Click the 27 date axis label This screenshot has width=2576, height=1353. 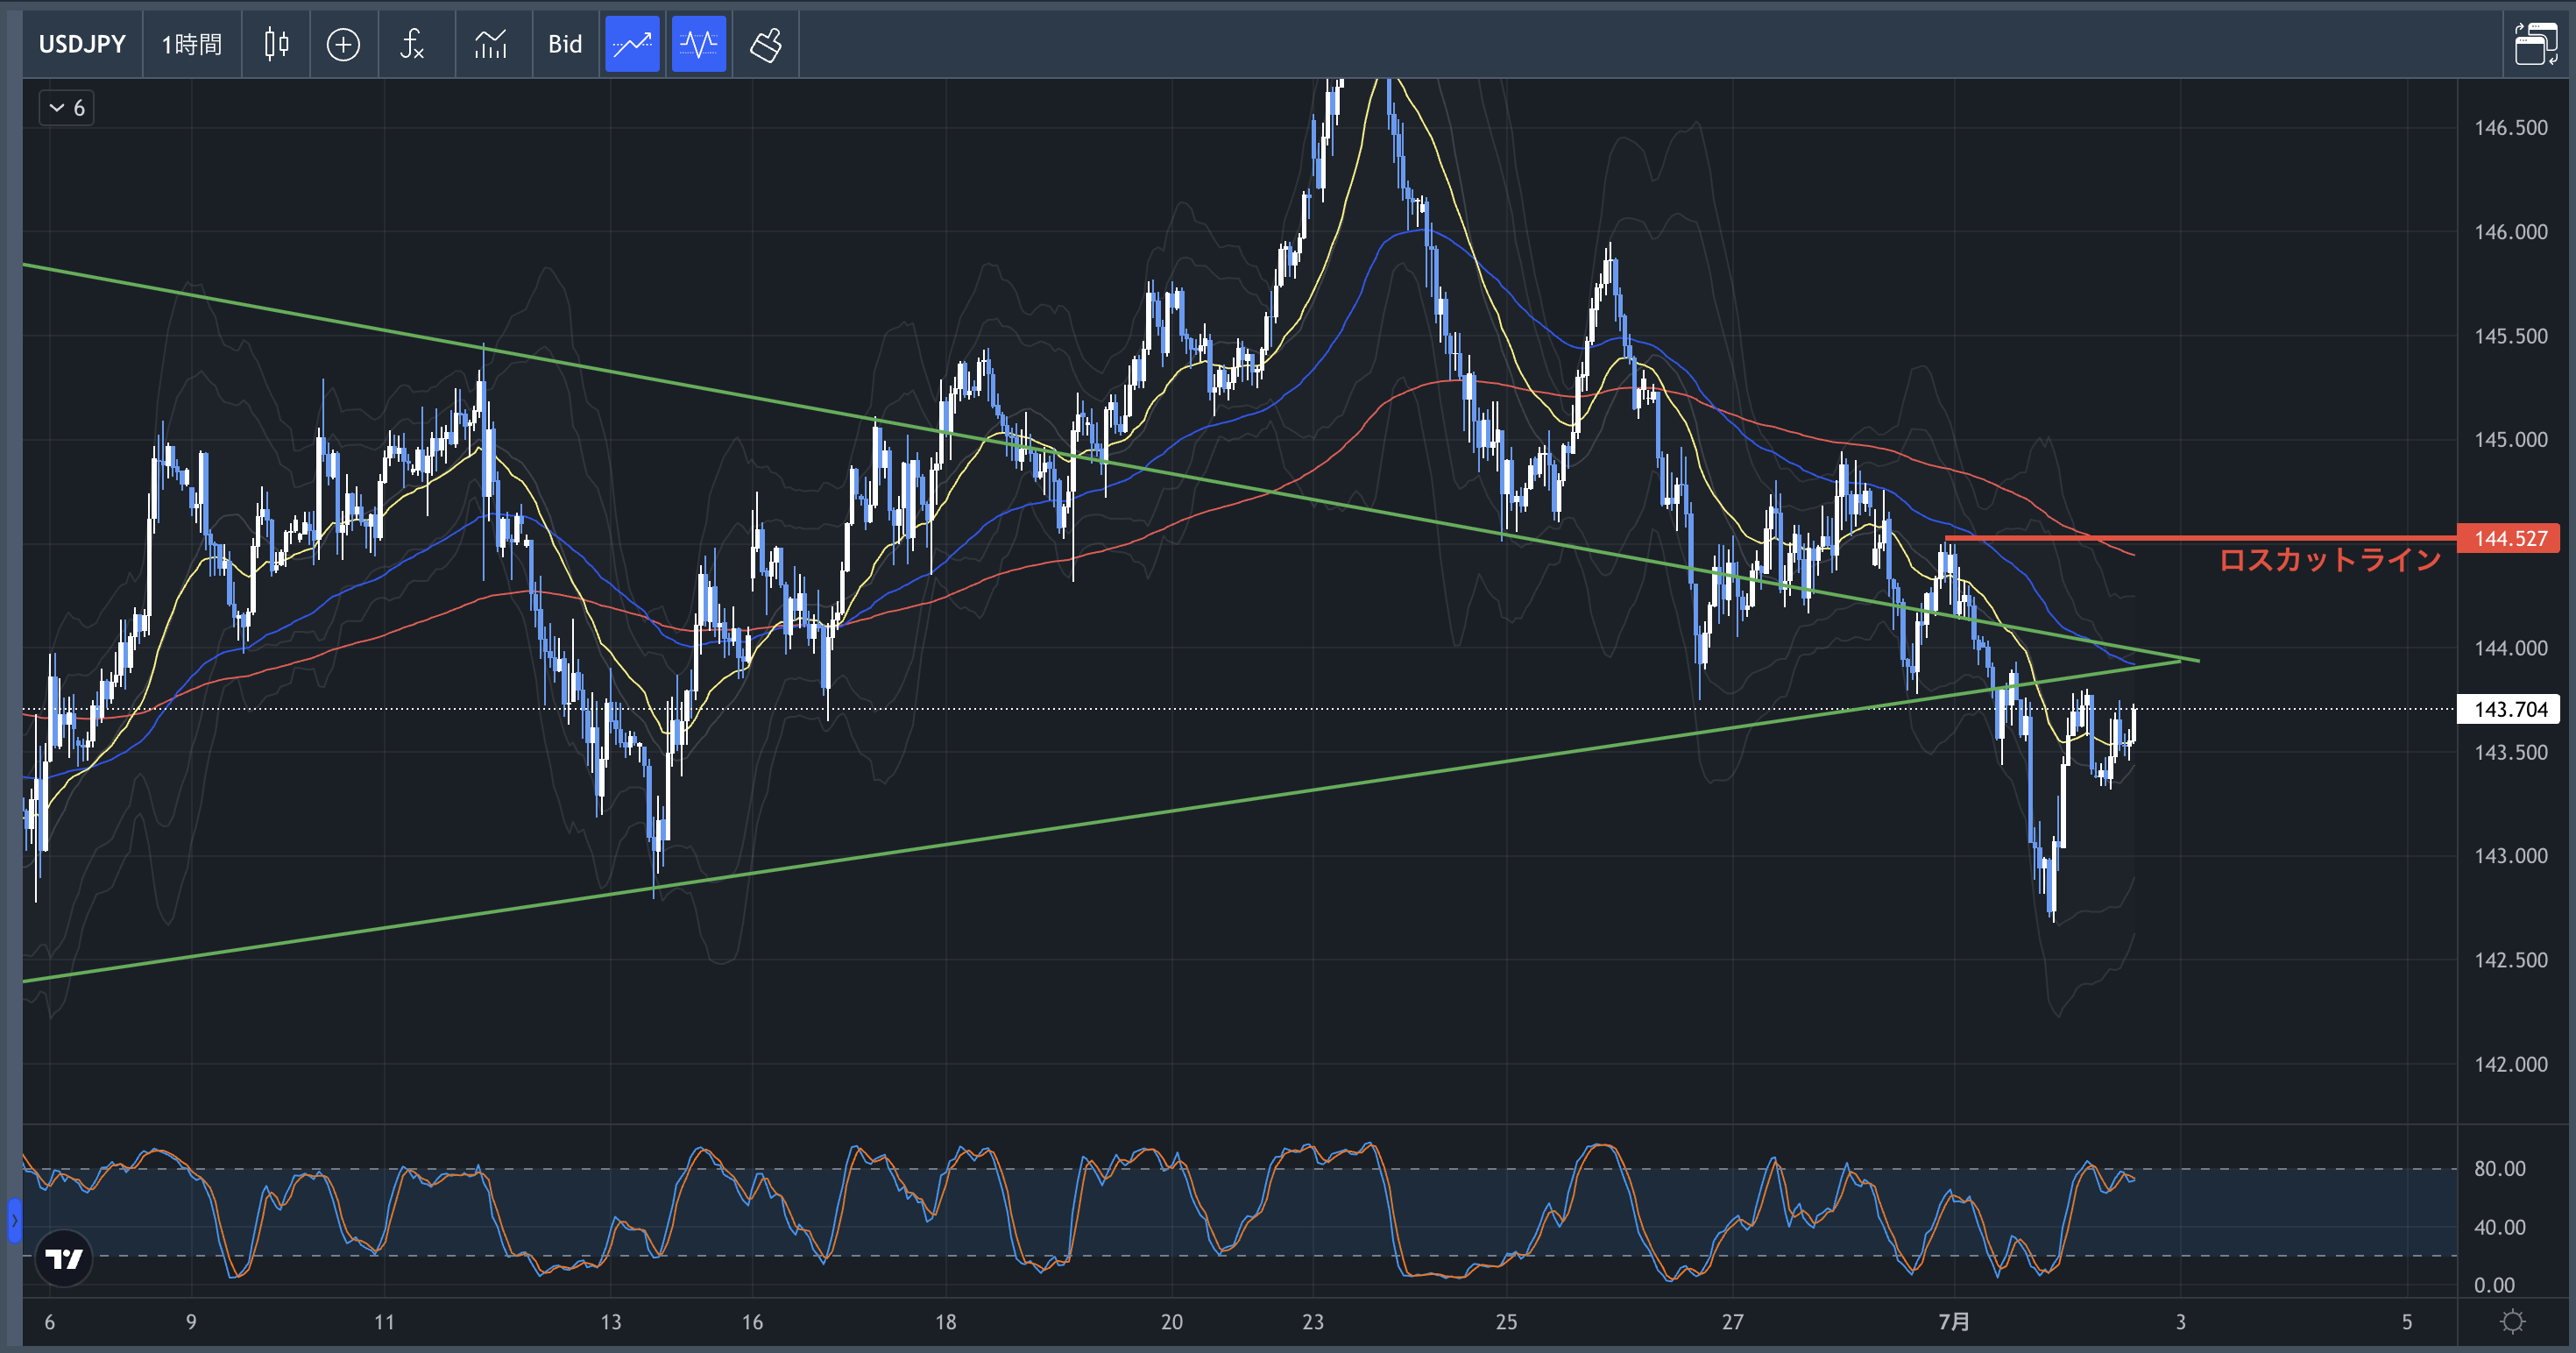pos(1733,1322)
